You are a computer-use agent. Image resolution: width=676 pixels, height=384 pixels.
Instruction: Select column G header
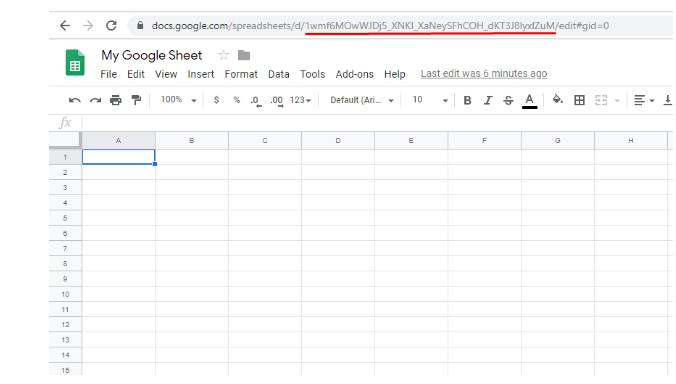pos(557,141)
